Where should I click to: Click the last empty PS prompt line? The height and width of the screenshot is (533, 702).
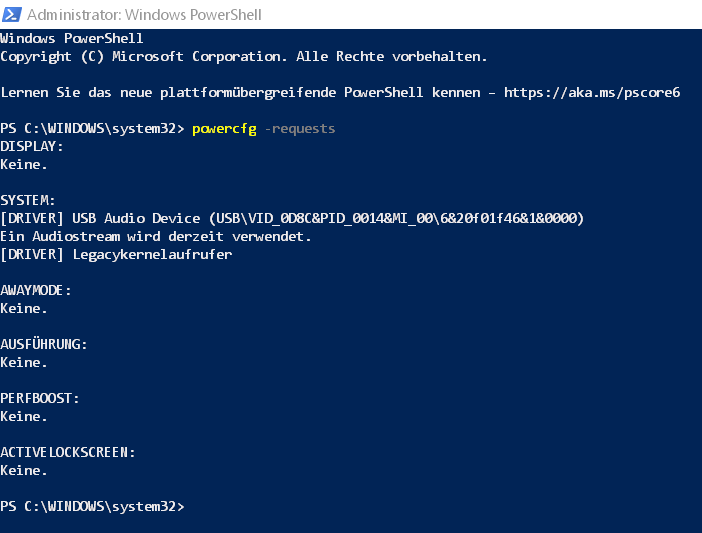tap(93, 507)
